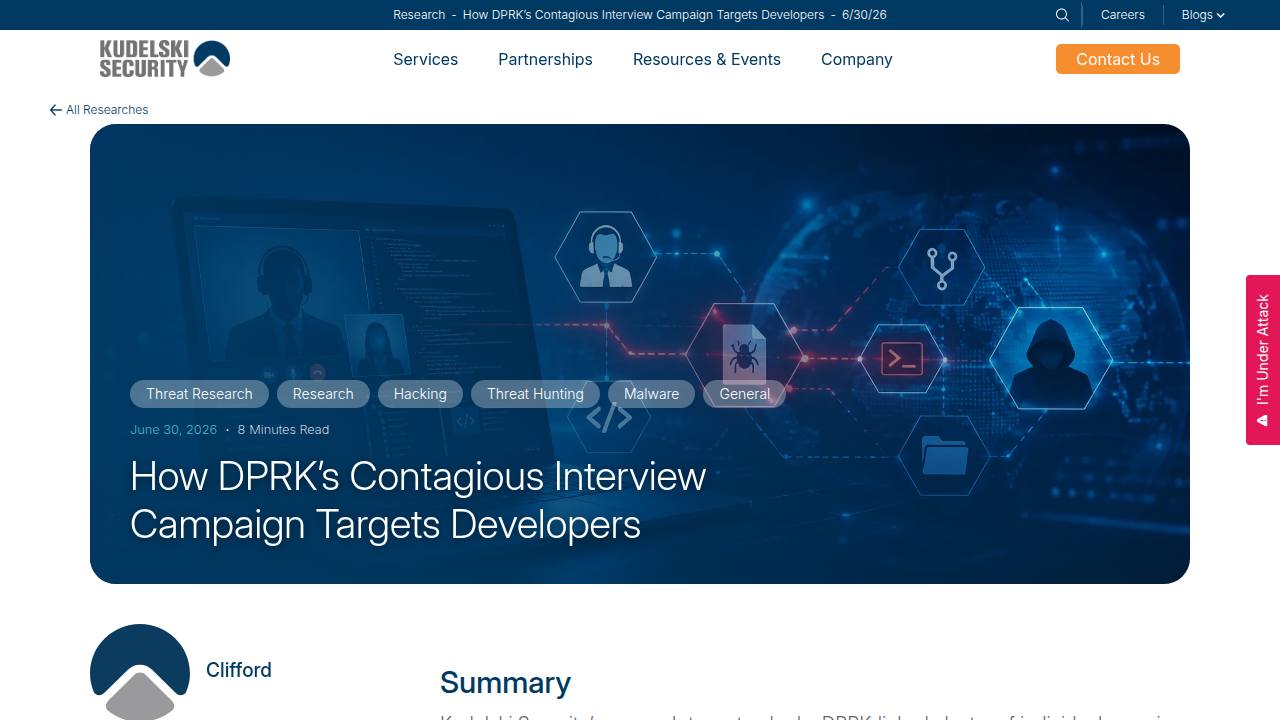Open the Careers link
The width and height of the screenshot is (1280, 720).
coord(1122,15)
